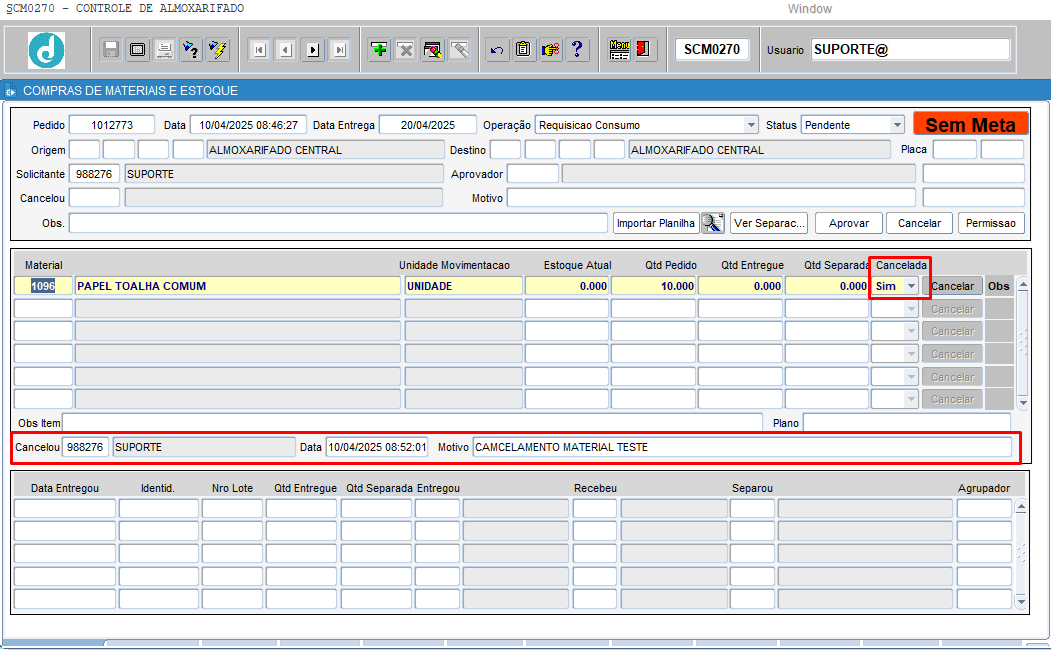Click the red exit door icon

tap(645, 50)
